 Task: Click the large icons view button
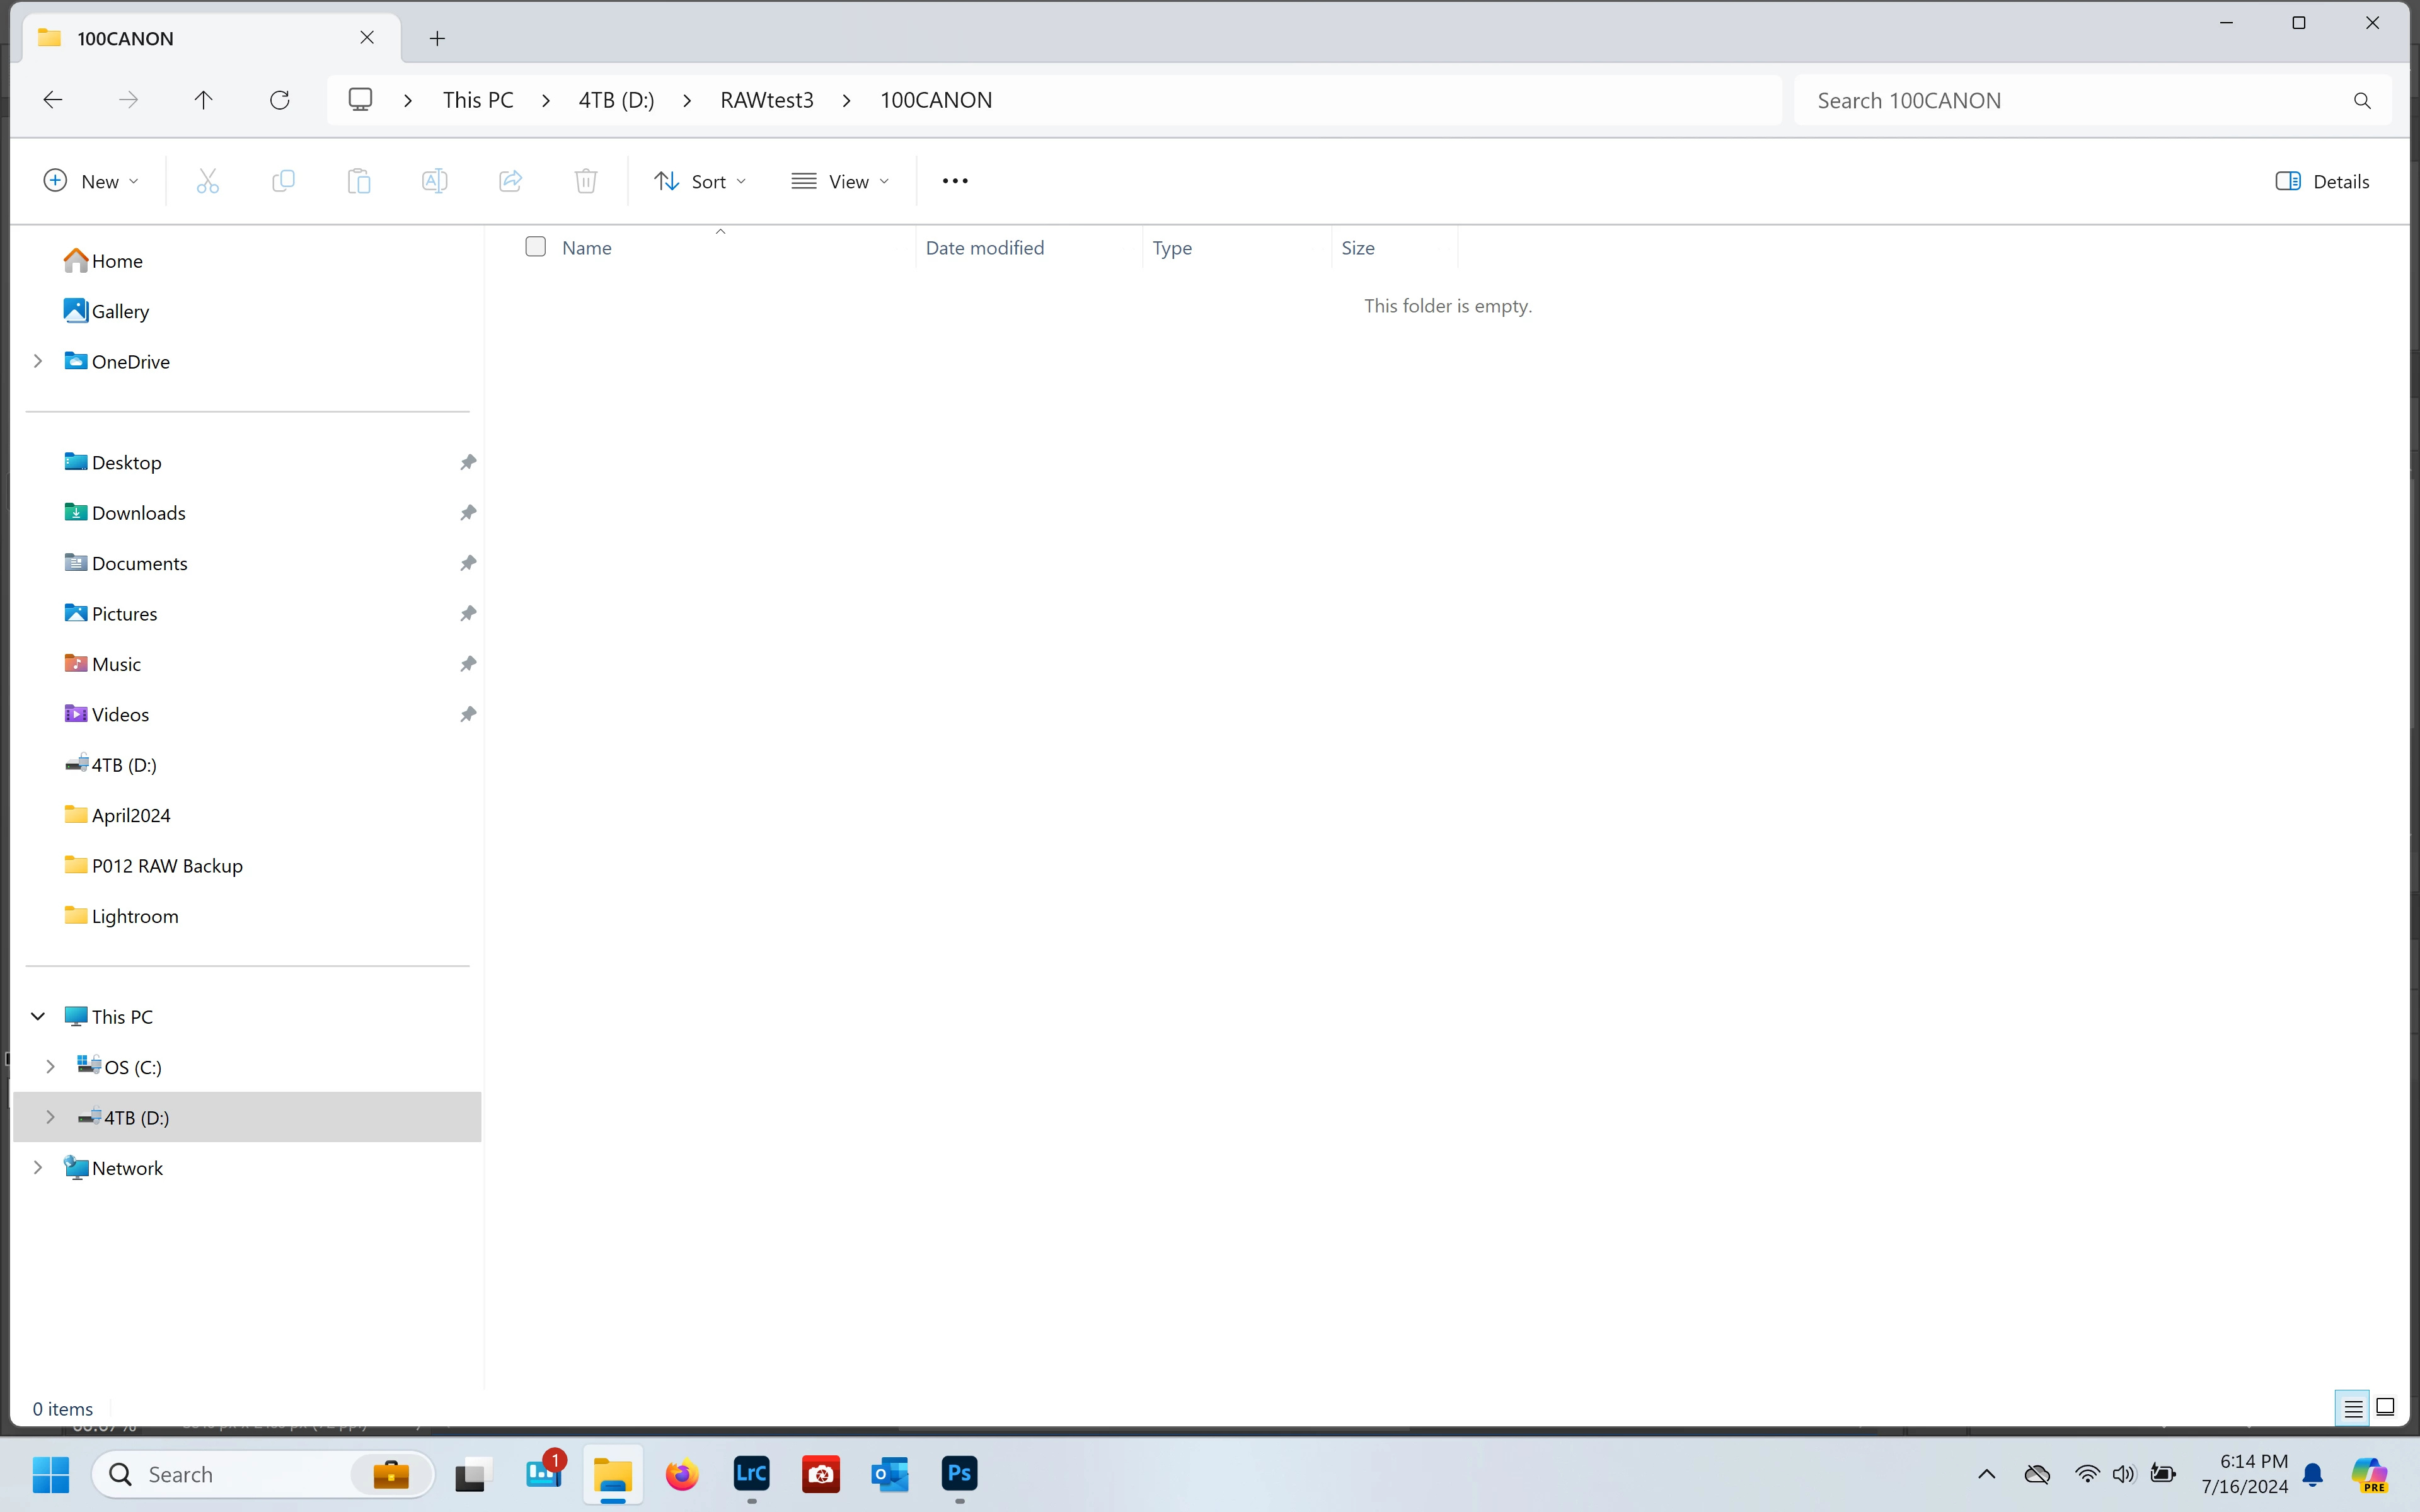(2385, 1407)
